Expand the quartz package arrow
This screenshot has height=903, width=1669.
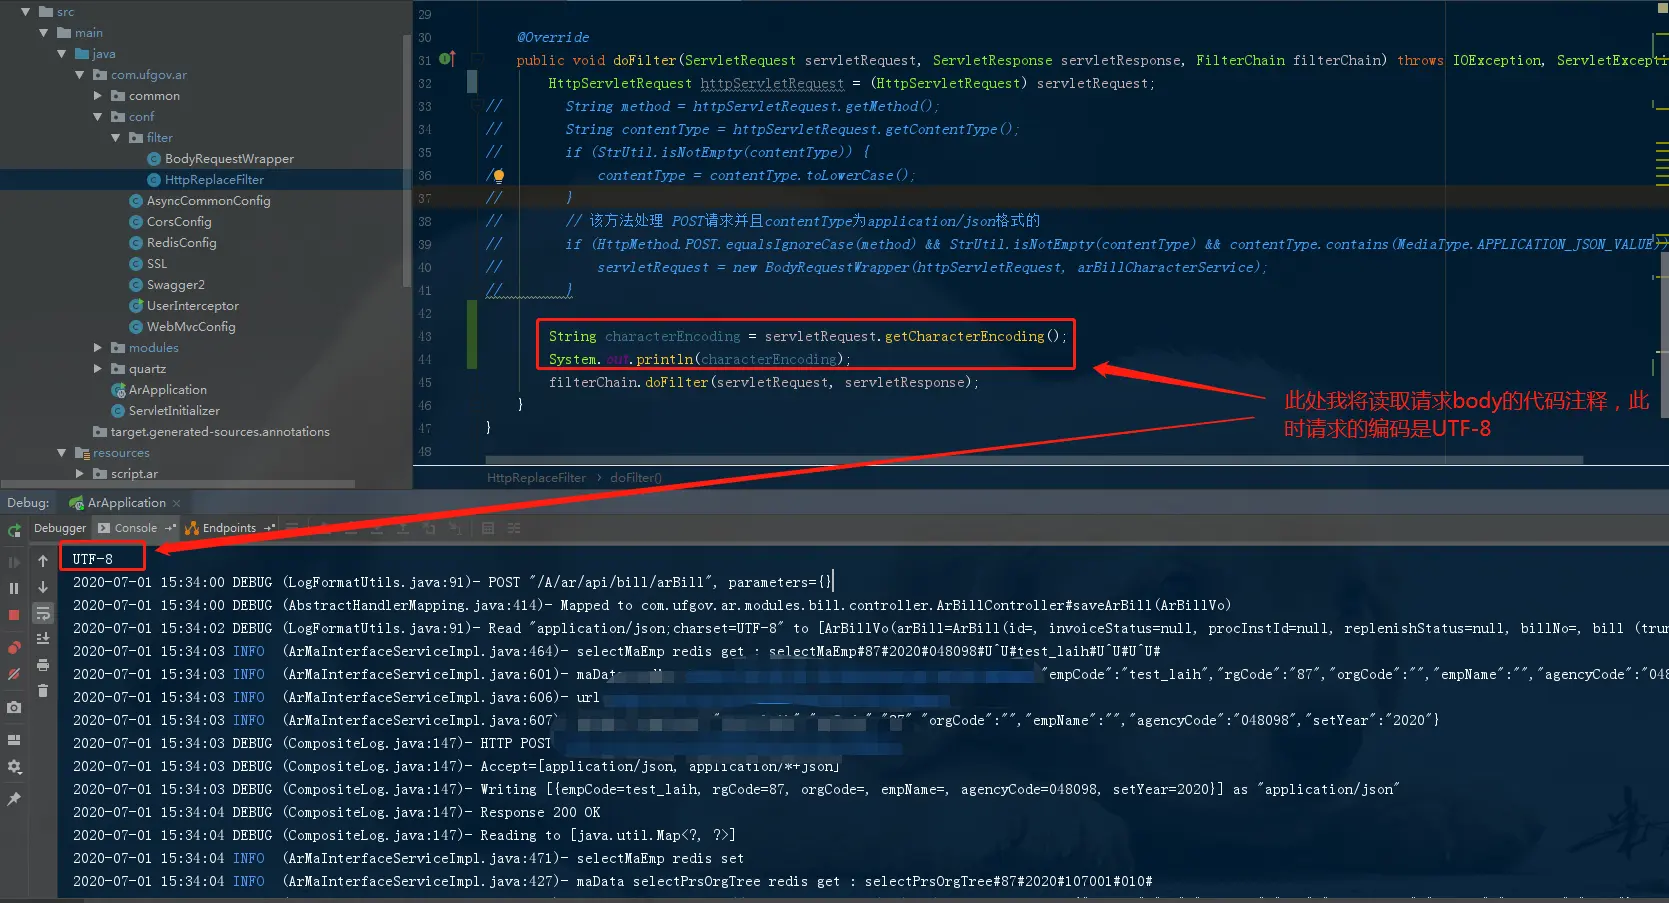pos(98,369)
